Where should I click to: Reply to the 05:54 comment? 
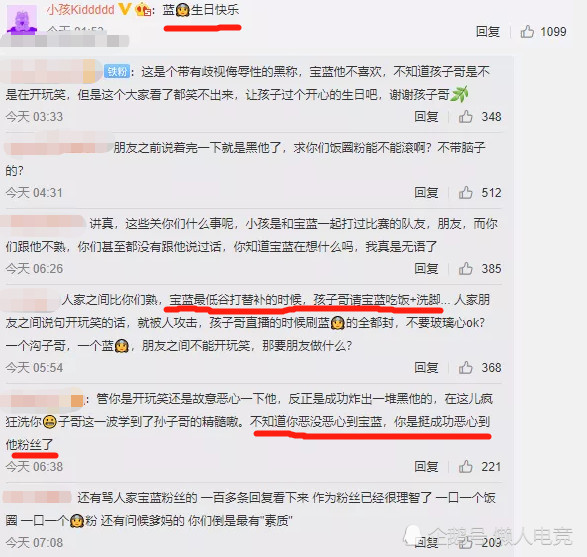pyautogui.click(x=426, y=368)
